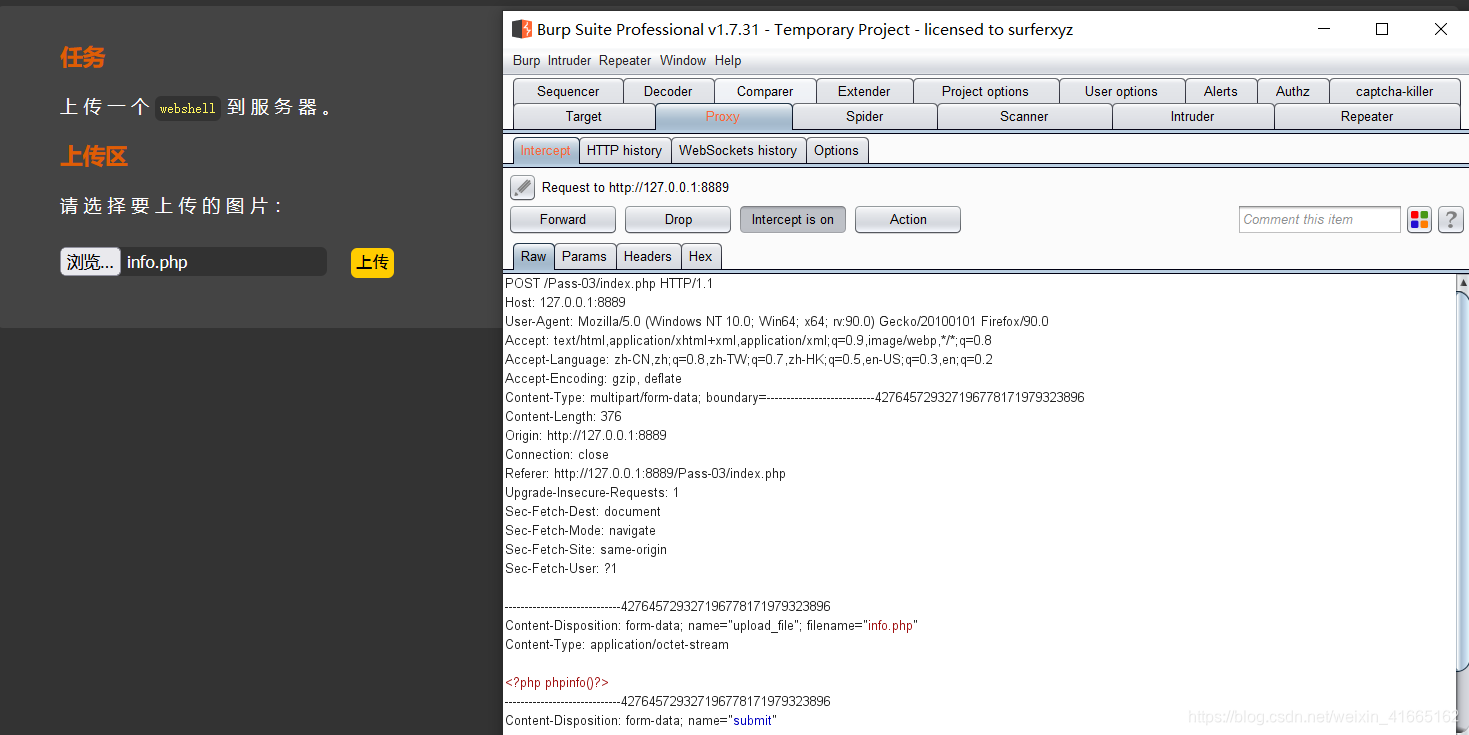The height and width of the screenshot is (735, 1469).
Task: Click the 浏览... browse button on web page
Action: click(90, 262)
